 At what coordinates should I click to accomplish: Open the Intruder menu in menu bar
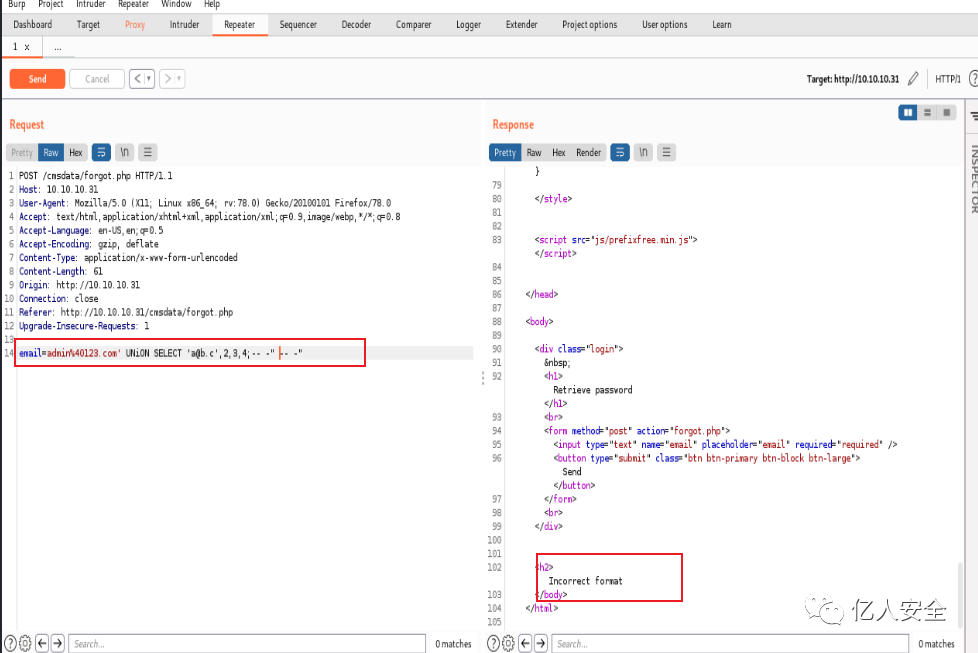90,4
